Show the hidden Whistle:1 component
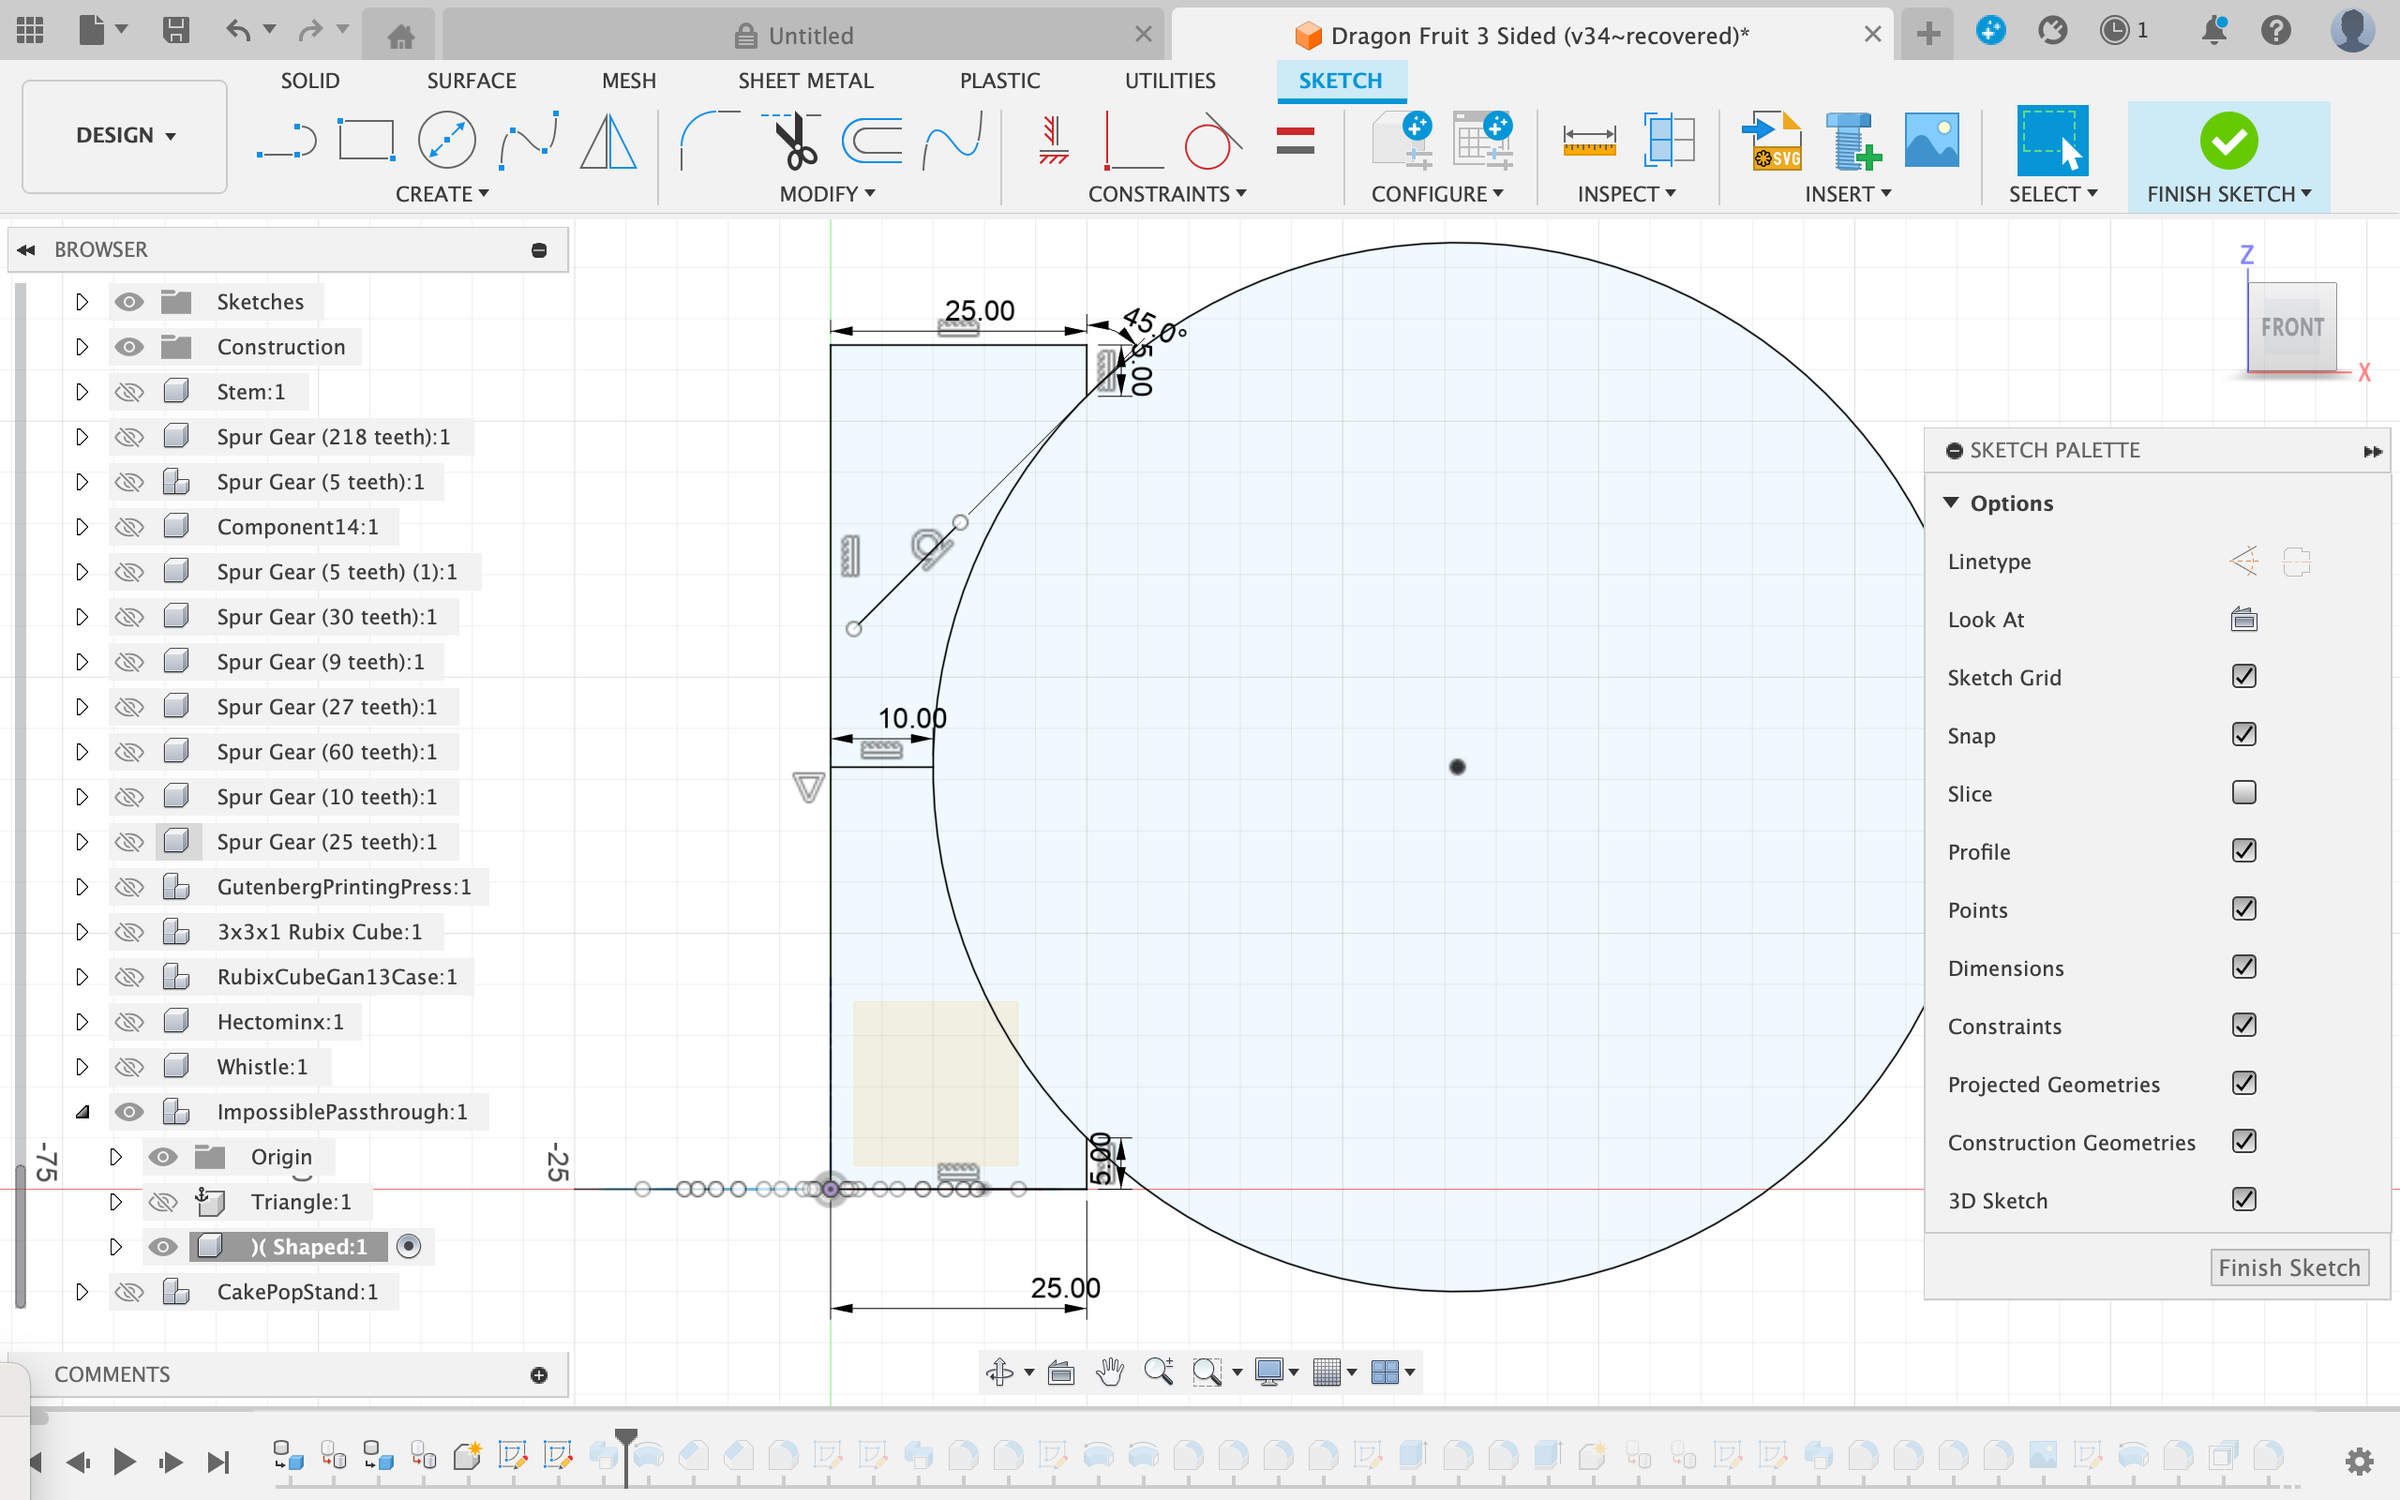This screenshot has height=1500, width=2400. coord(129,1067)
